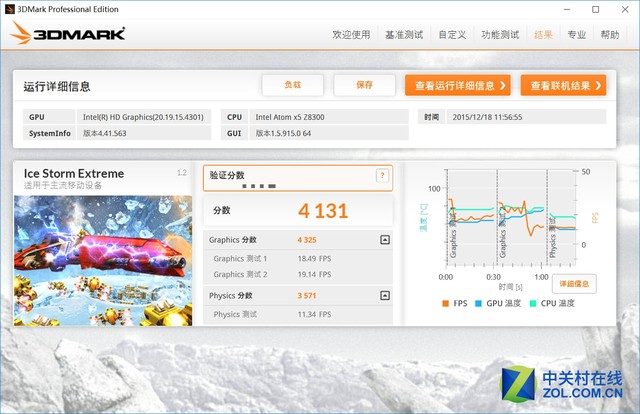
Task: Select the 结果 tab
Action: pyautogui.click(x=543, y=35)
